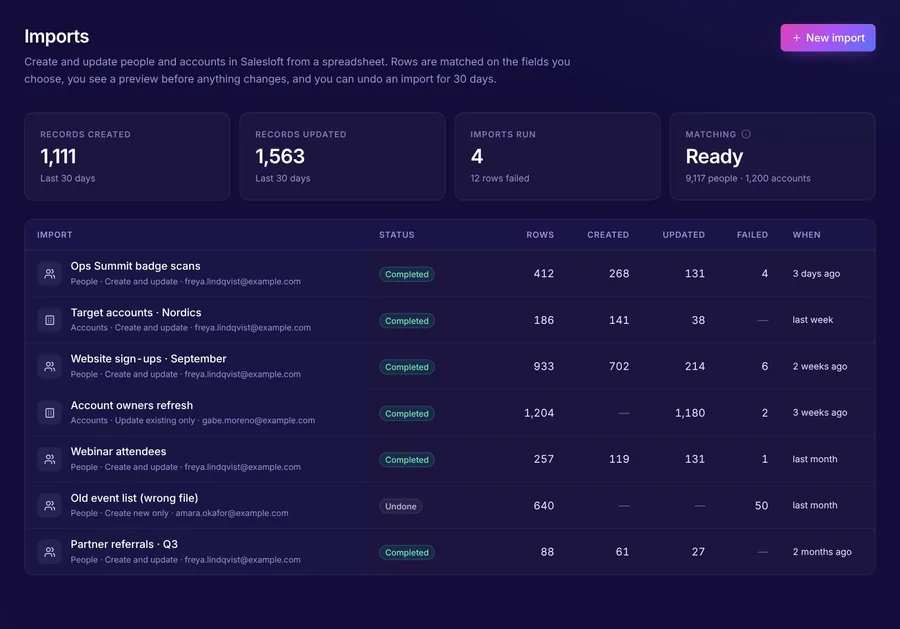
Task: Click the 119 created value
Action: pos(619,459)
